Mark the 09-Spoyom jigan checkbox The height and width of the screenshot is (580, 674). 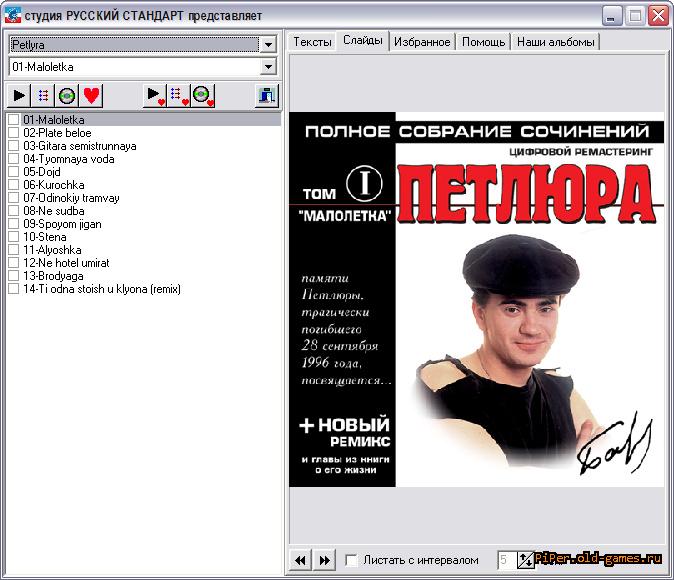tap(14, 224)
